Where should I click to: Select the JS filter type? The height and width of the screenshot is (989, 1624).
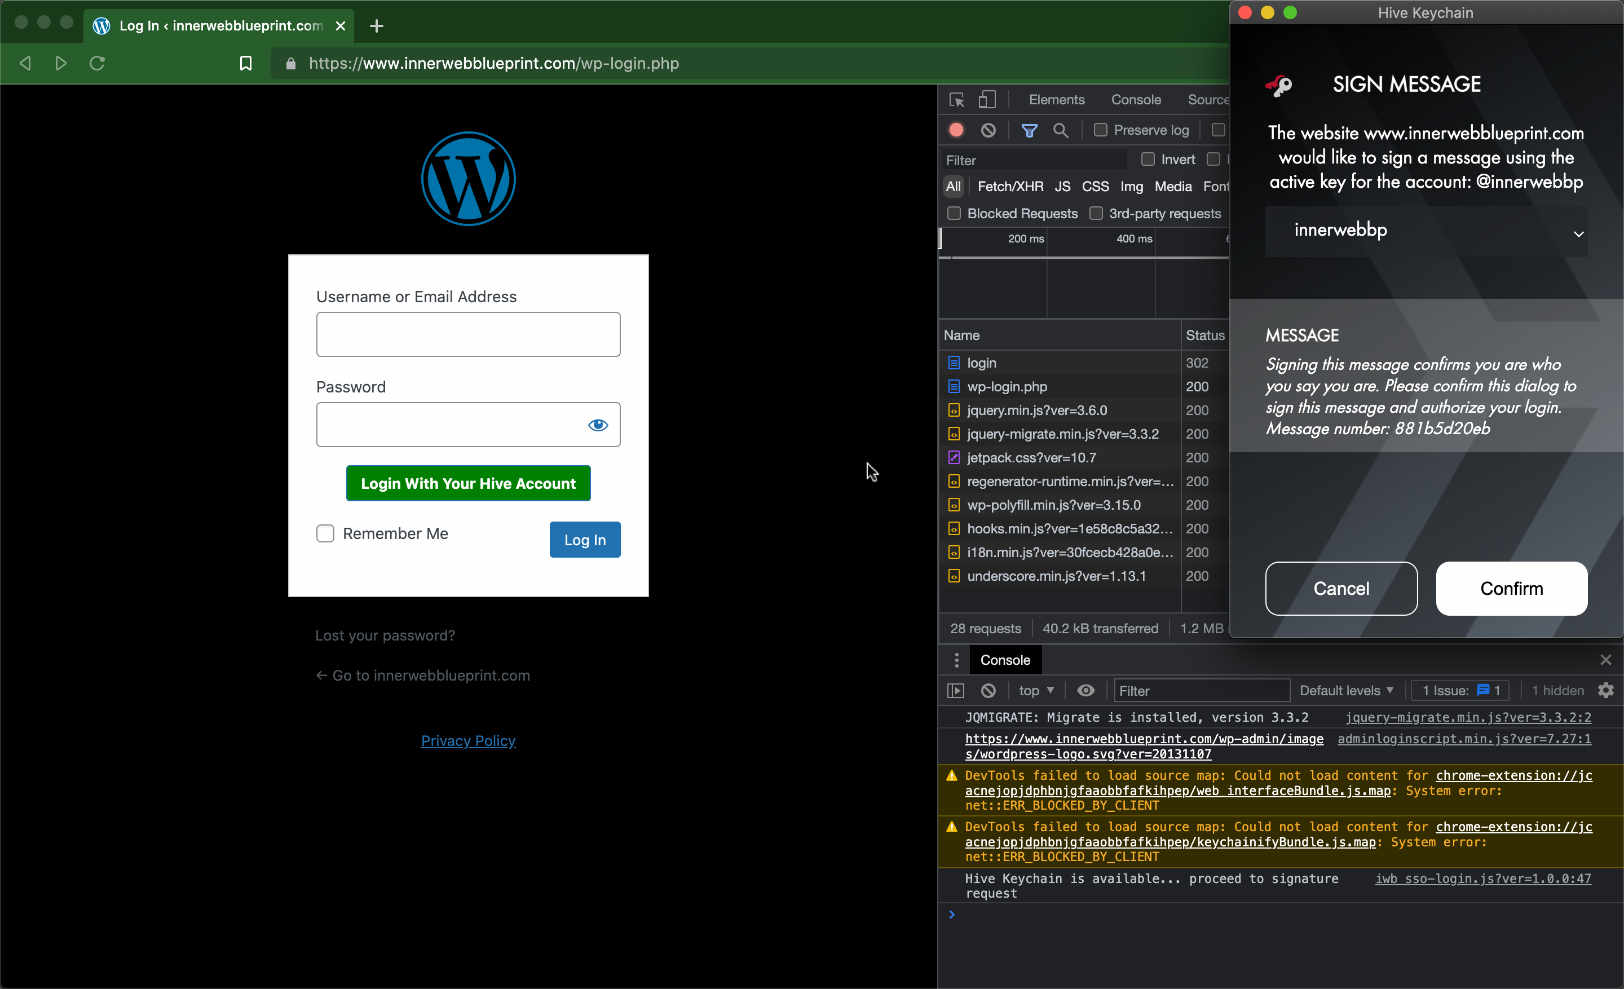(1062, 187)
